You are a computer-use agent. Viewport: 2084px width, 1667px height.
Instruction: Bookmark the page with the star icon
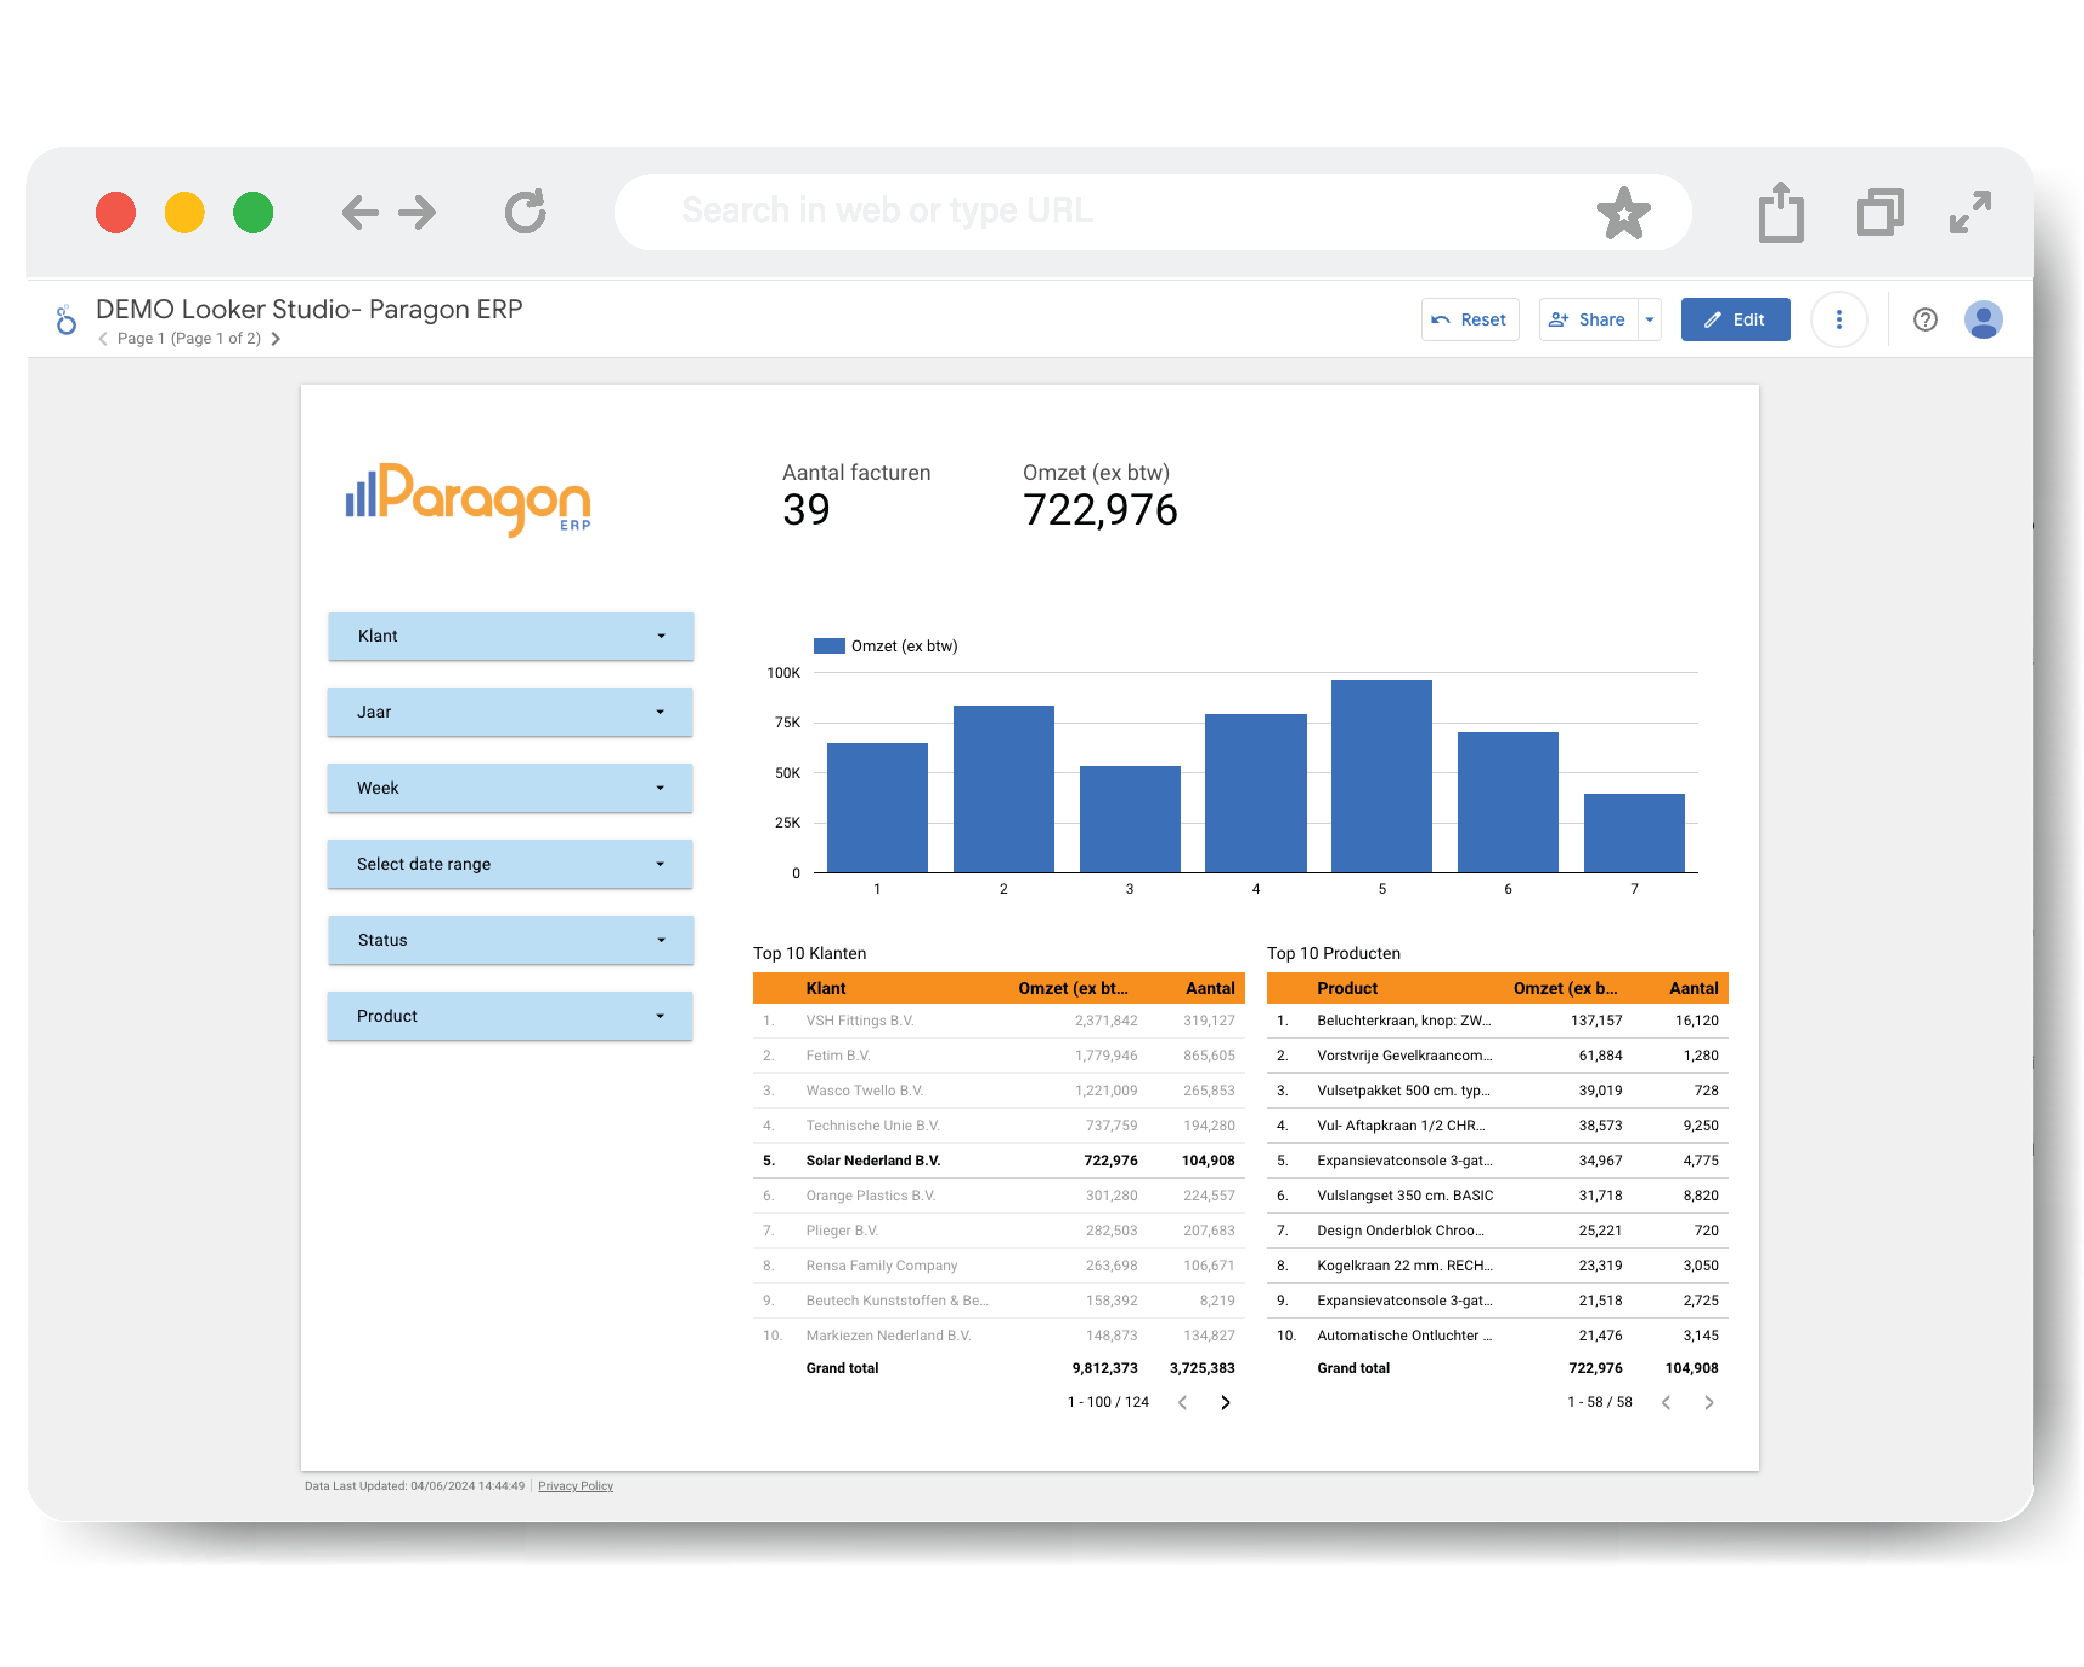[1623, 212]
